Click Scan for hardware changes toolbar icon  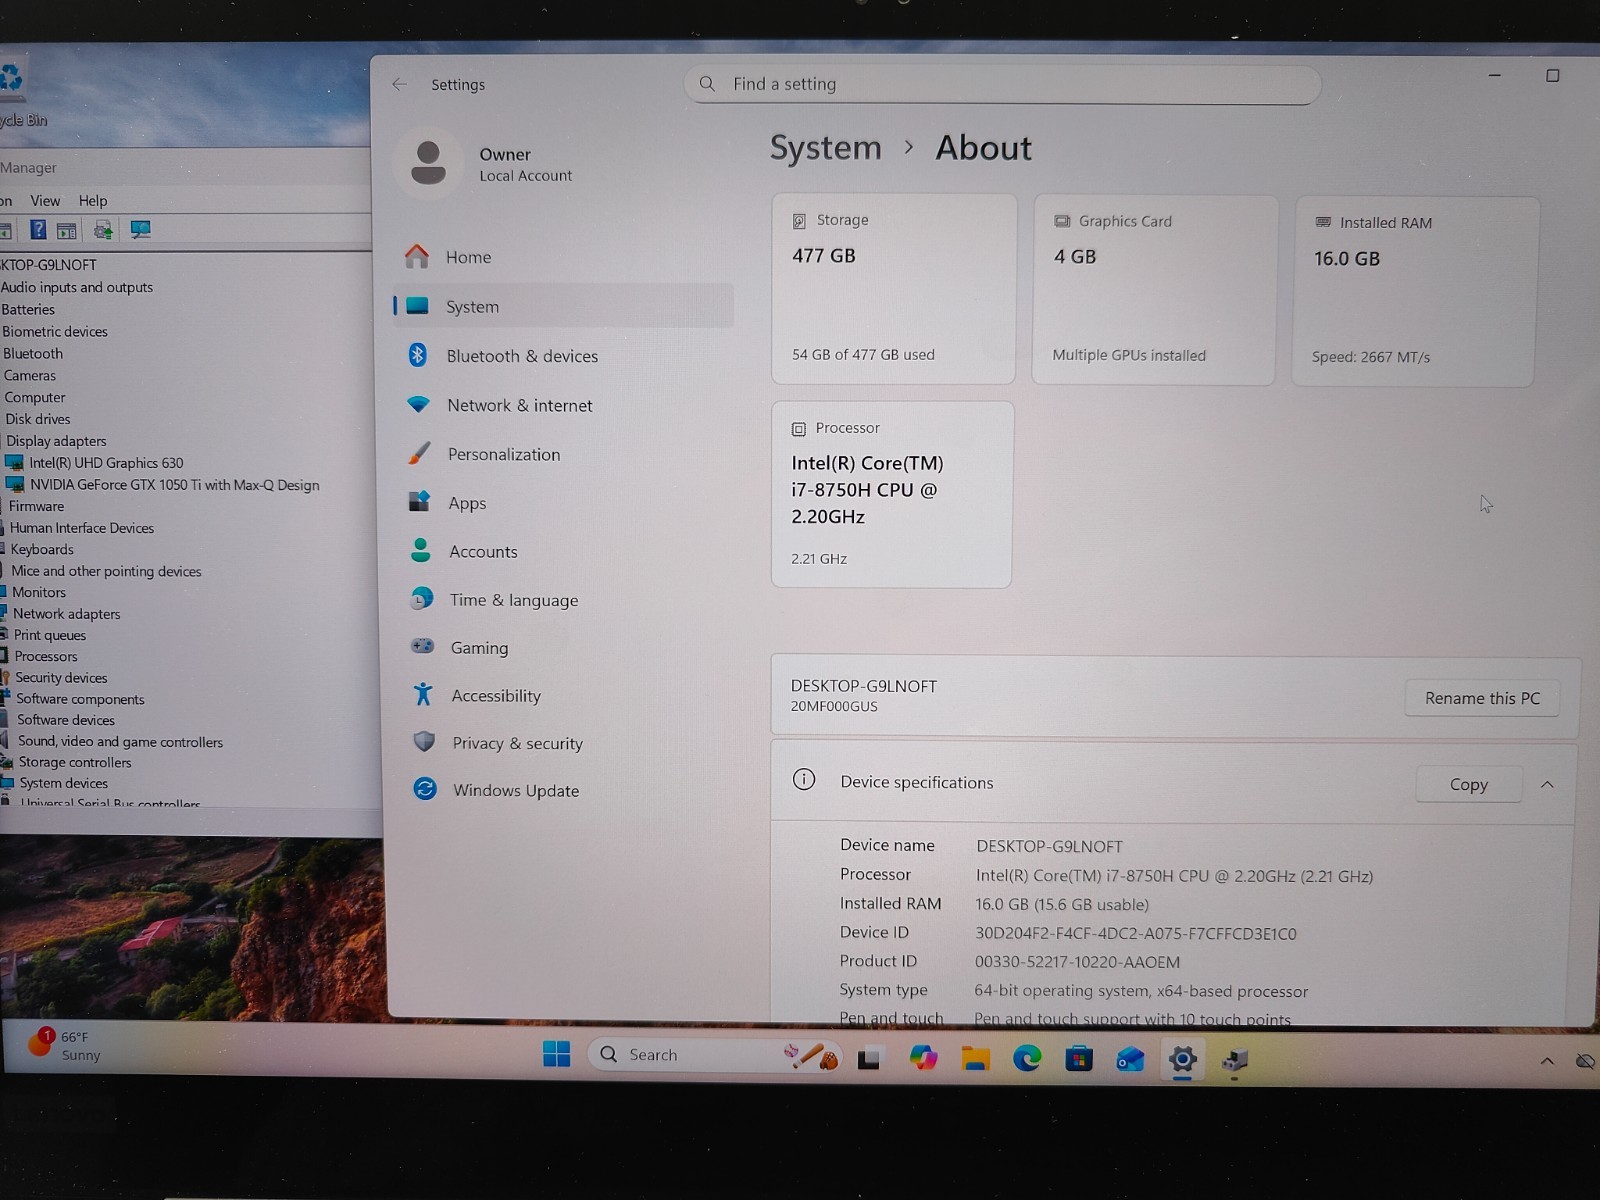click(x=140, y=231)
